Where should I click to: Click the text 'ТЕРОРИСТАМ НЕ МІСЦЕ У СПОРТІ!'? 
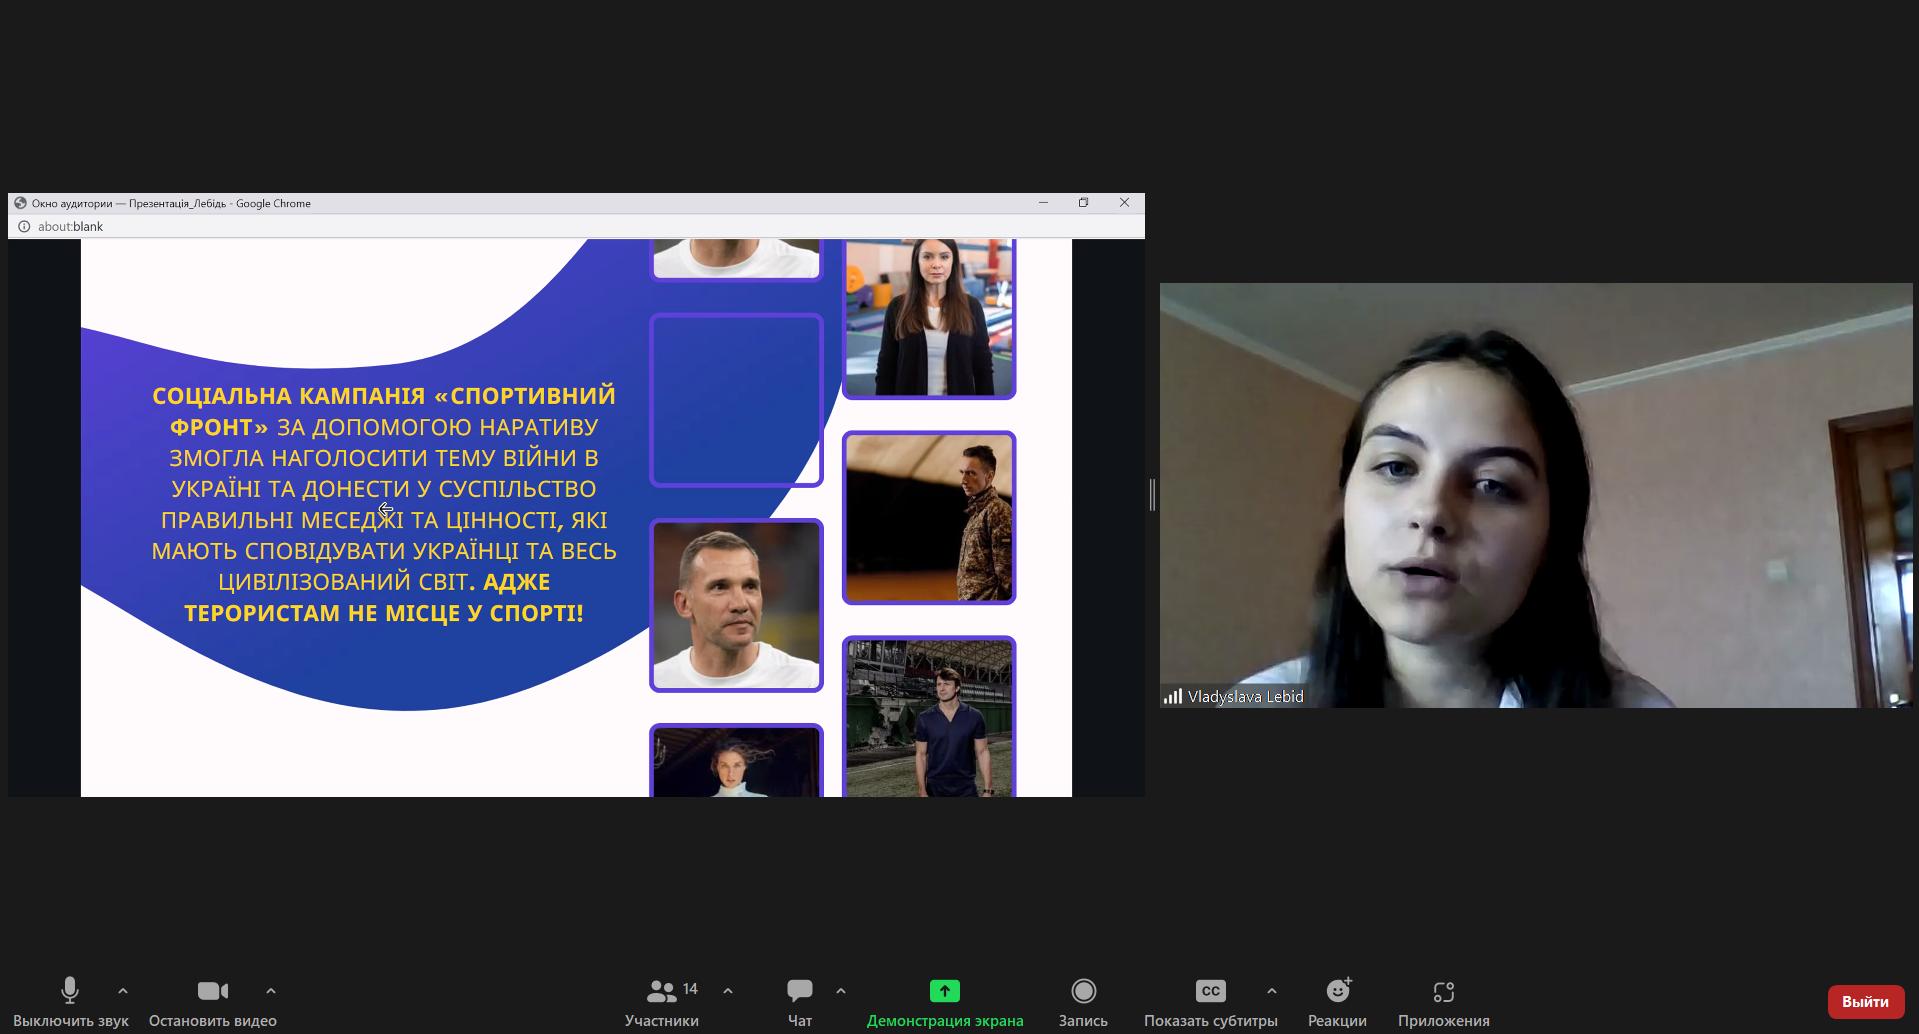click(384, 612)
